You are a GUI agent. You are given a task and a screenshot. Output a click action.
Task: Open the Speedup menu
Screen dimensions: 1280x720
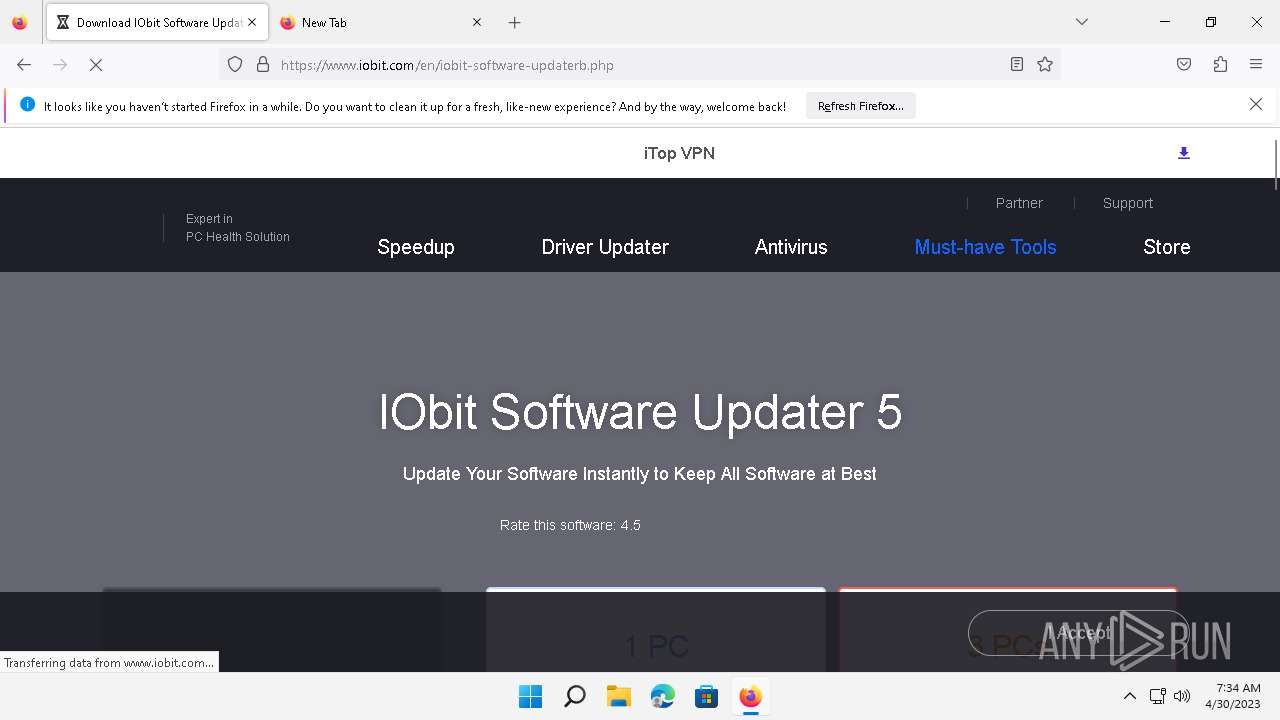click(416, 247)
